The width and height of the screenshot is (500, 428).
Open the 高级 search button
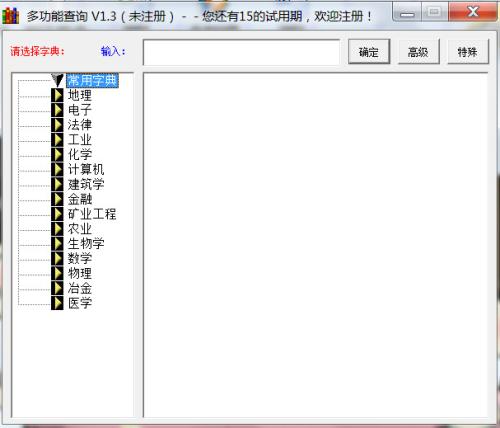click(419, 52)
